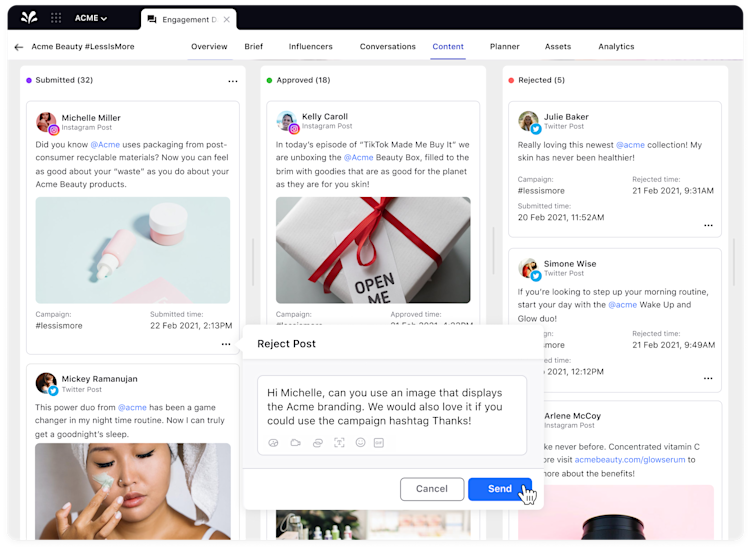
Task: Close the Engagement tab
Action: pos(227,20)
